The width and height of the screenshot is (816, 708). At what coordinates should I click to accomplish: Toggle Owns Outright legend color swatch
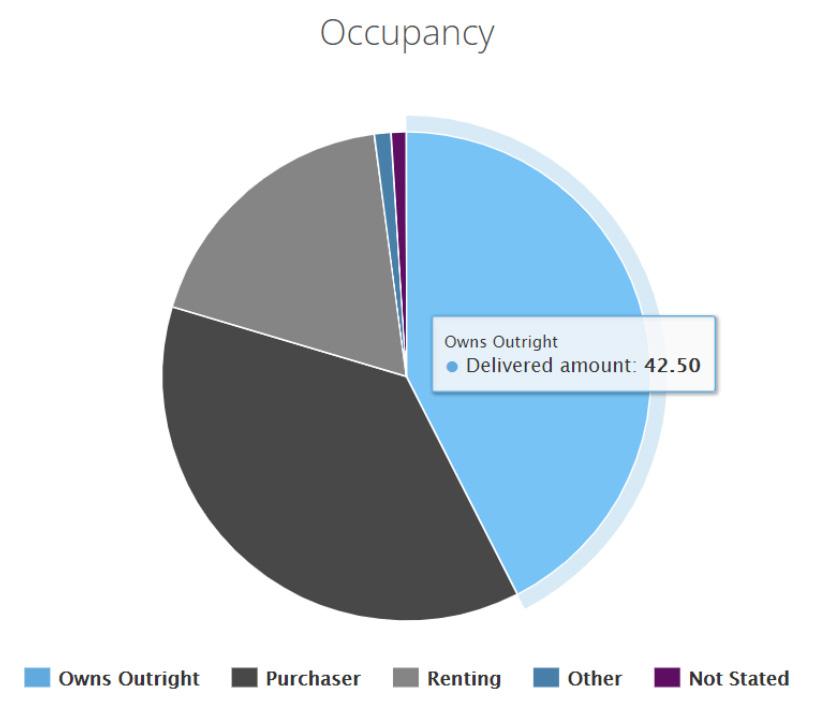click(37, 678)
